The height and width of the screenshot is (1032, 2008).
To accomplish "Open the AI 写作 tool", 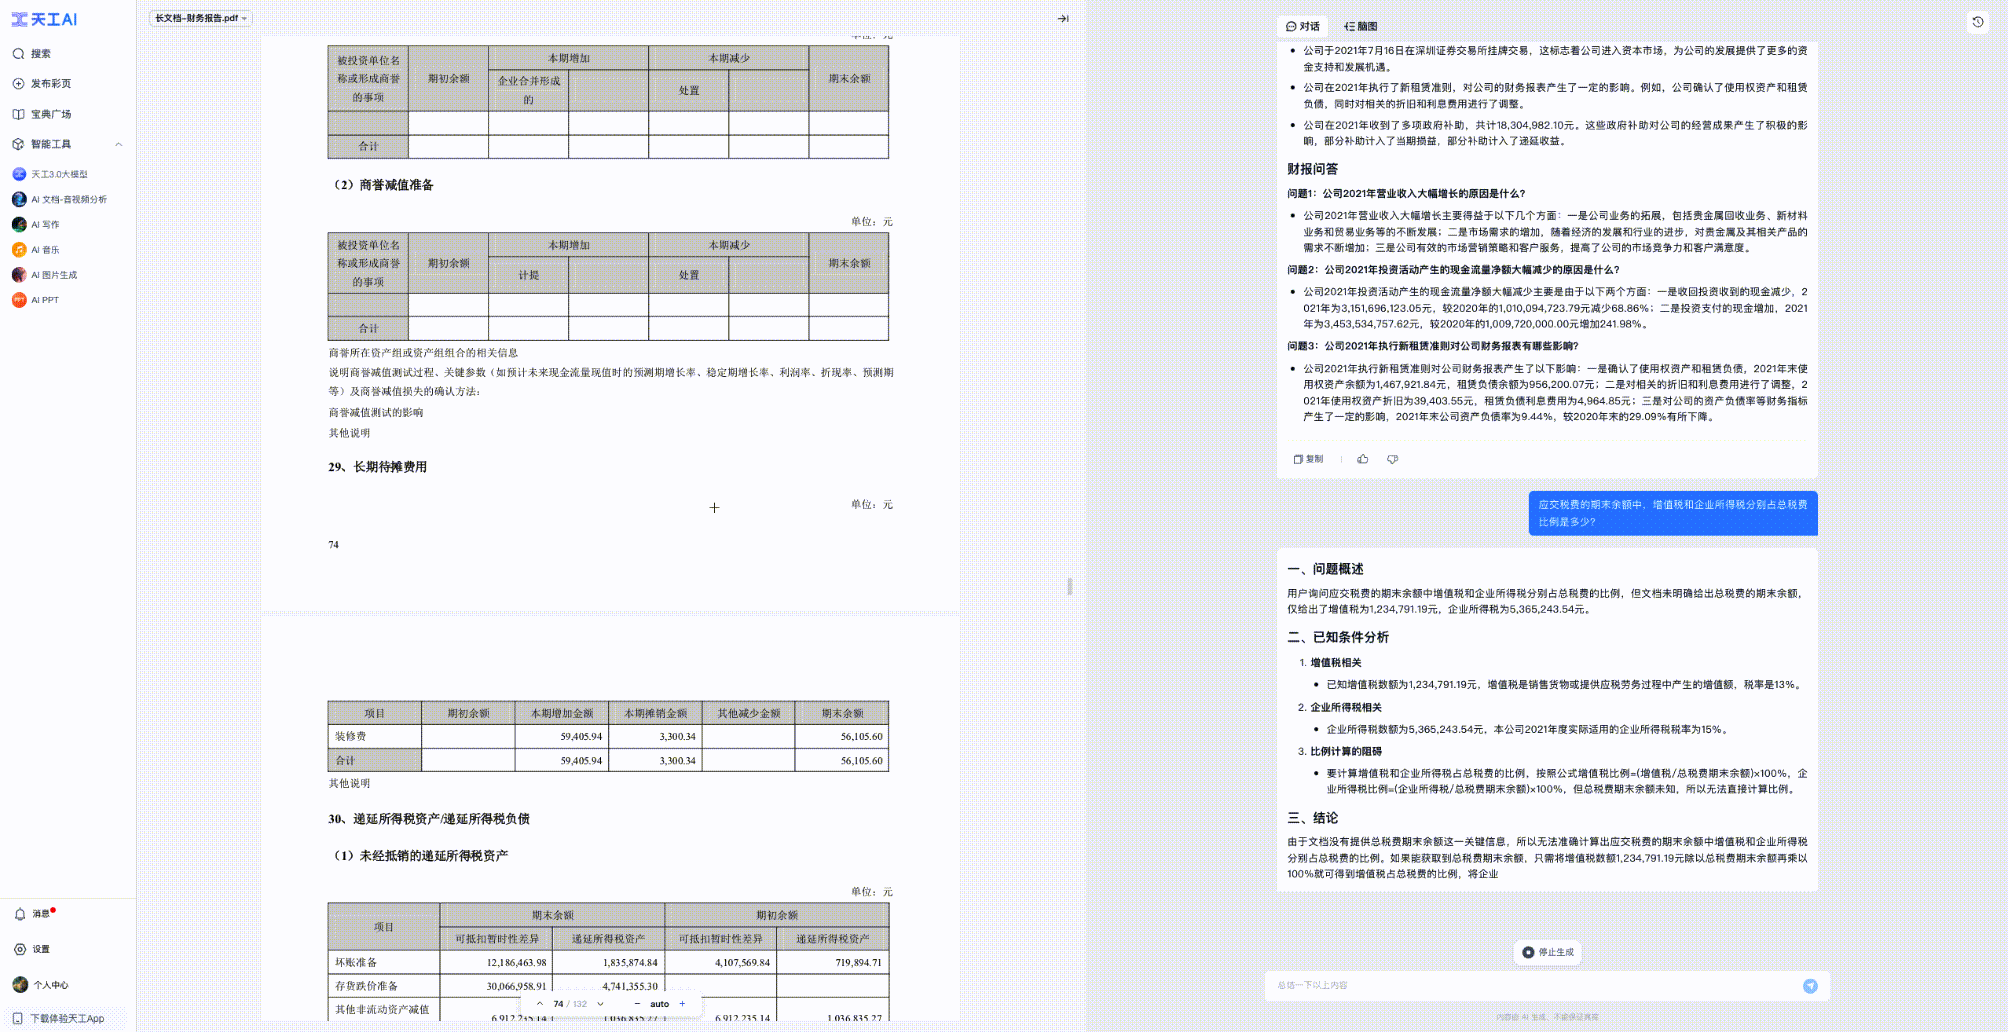I will (43, 224).
